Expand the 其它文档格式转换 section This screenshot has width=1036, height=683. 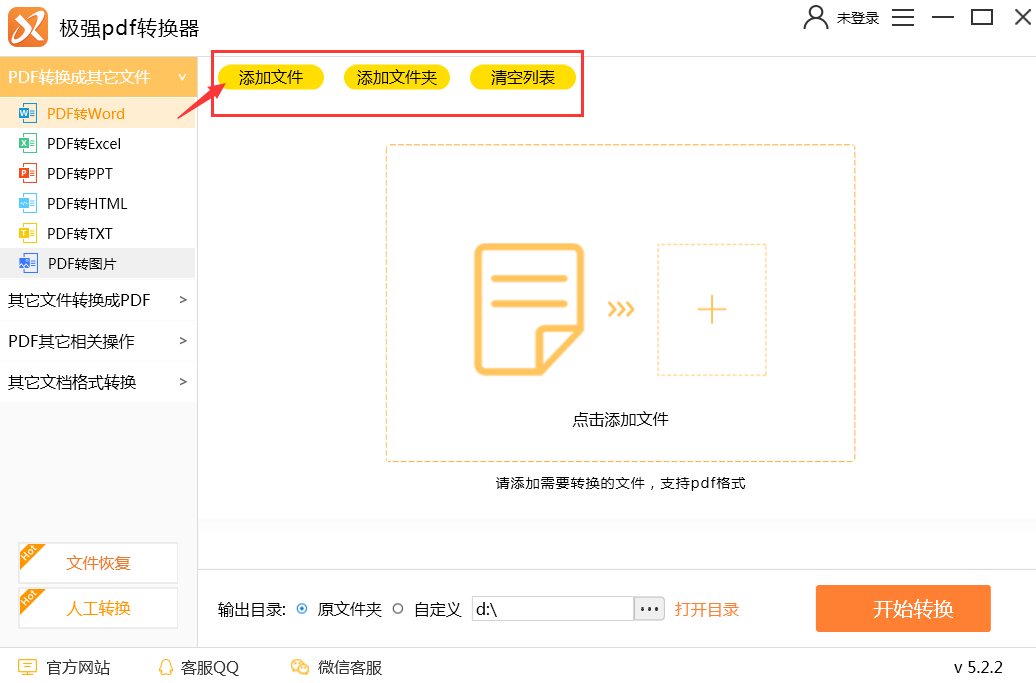pyautogui.click(x=182, y=382)
